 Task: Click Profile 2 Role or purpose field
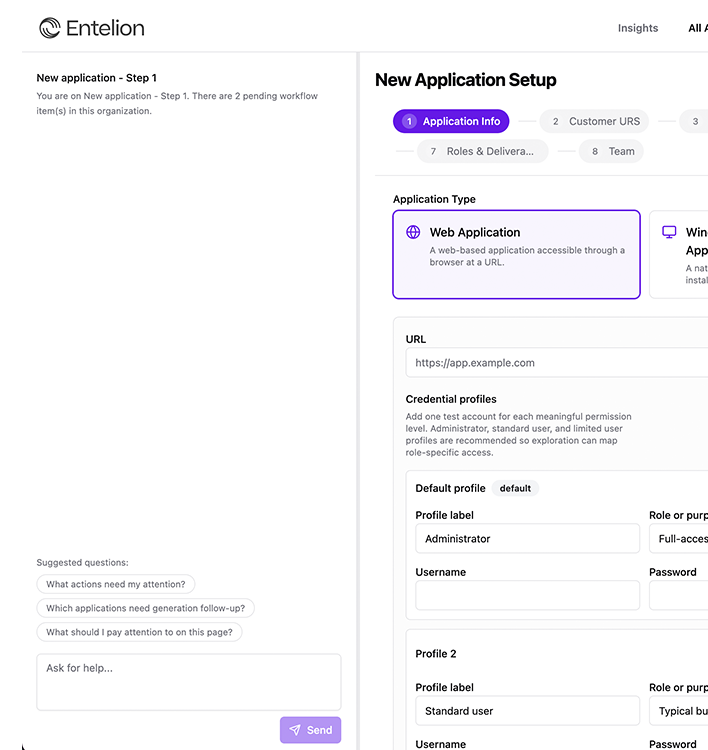678,711
